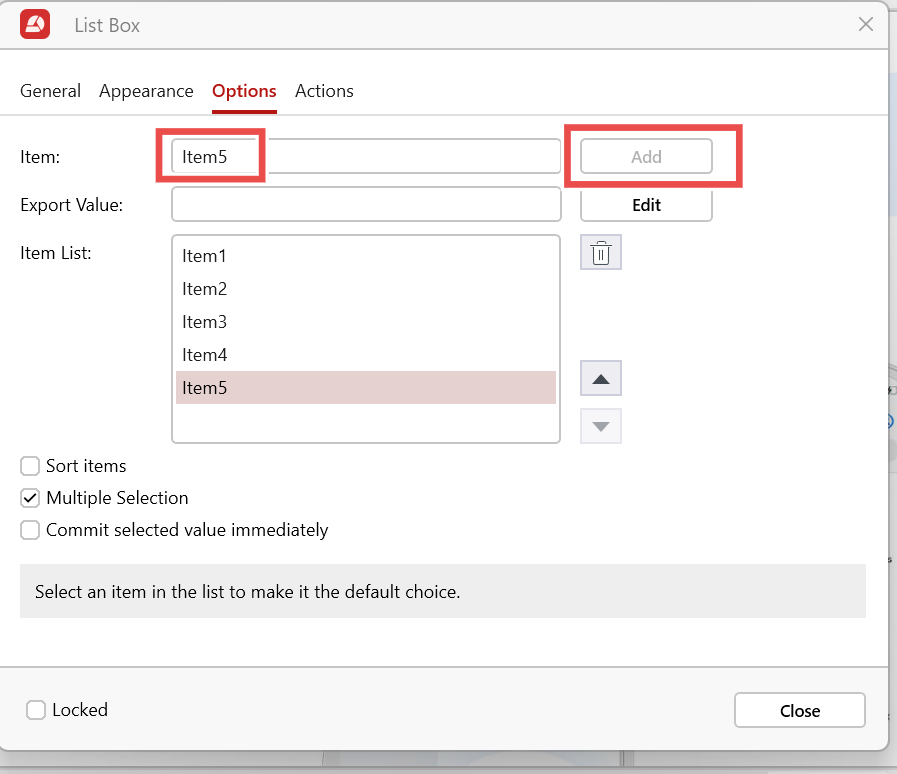Choose Item3 from the Item List
This screenshot has width=897, height=774.
pos(205,322)
